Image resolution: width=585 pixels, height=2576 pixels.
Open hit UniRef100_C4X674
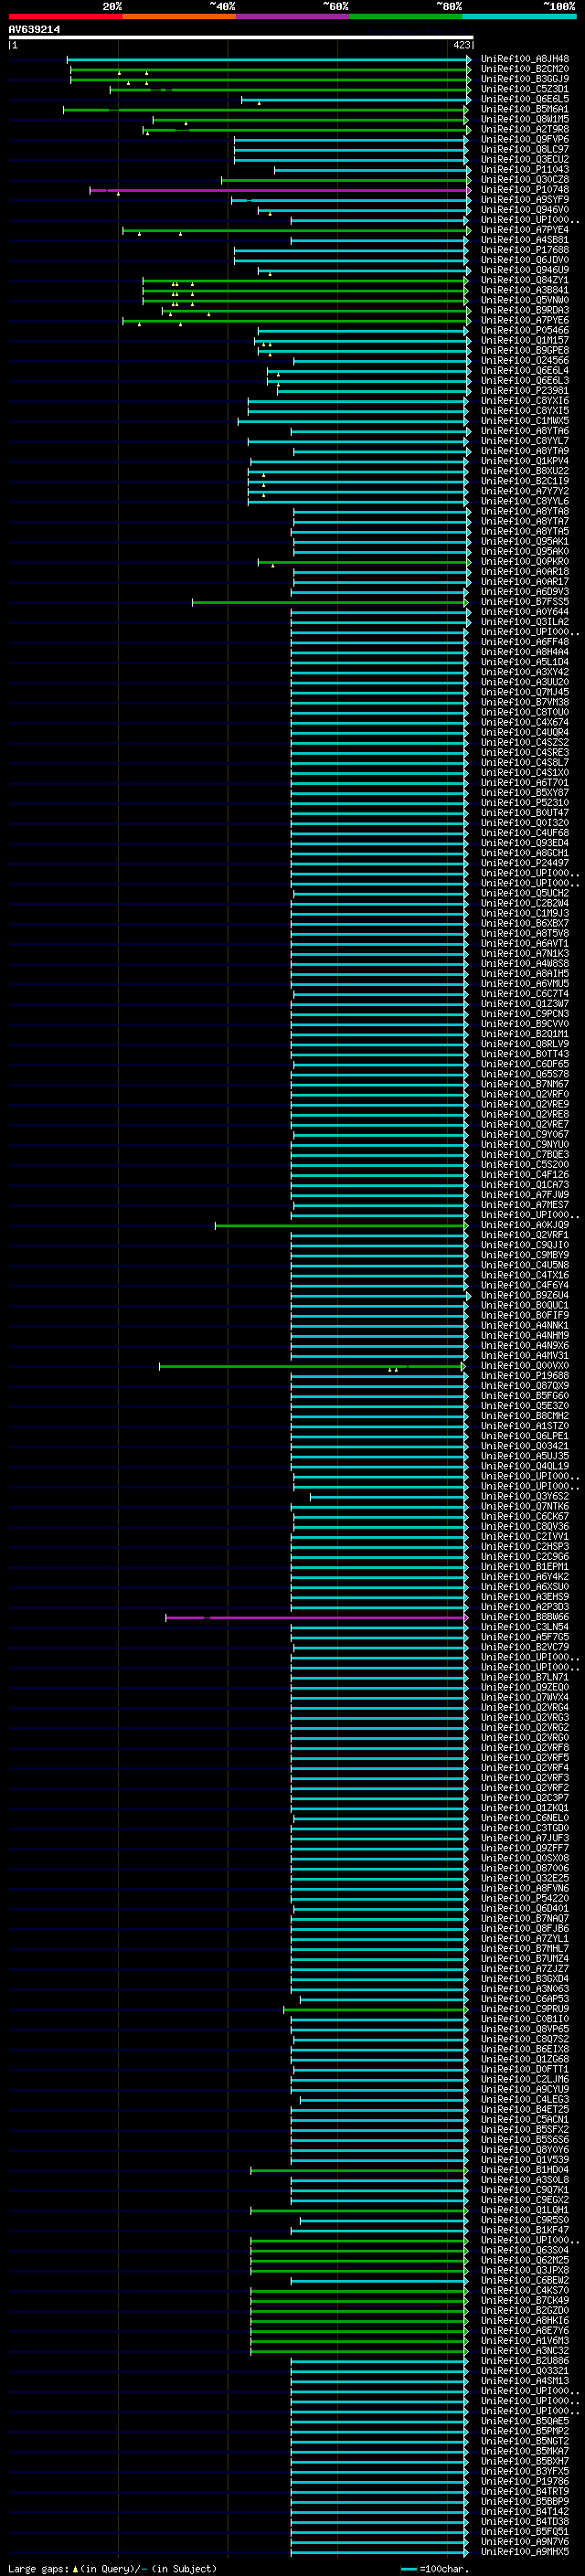[x=525, y=722]
